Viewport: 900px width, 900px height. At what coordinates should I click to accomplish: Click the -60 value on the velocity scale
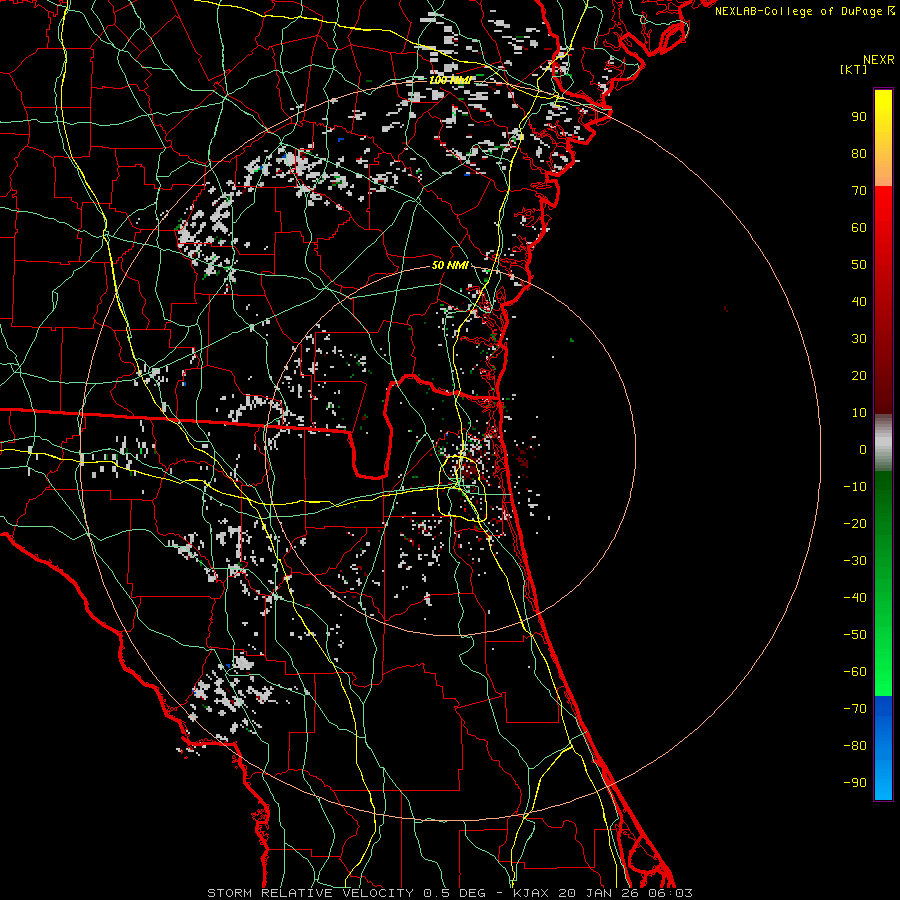855,672
